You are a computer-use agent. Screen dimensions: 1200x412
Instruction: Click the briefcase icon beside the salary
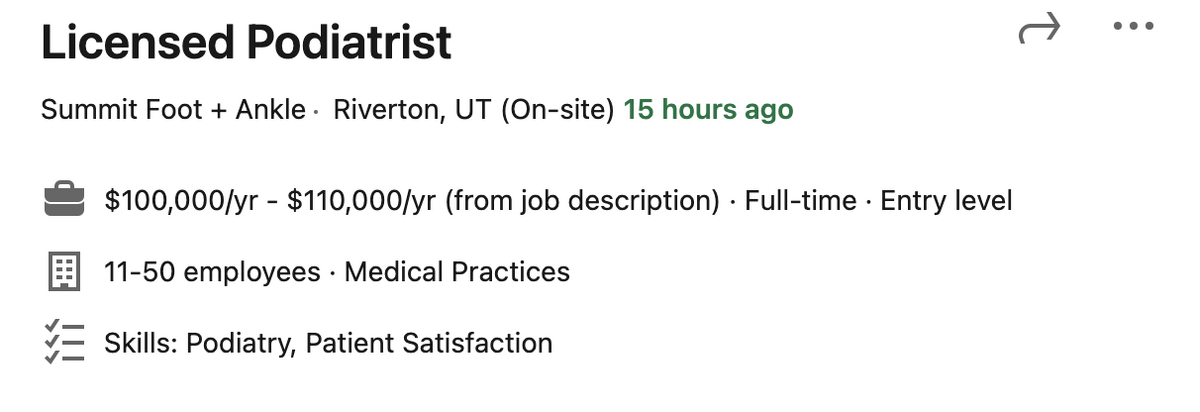[66, 201]
